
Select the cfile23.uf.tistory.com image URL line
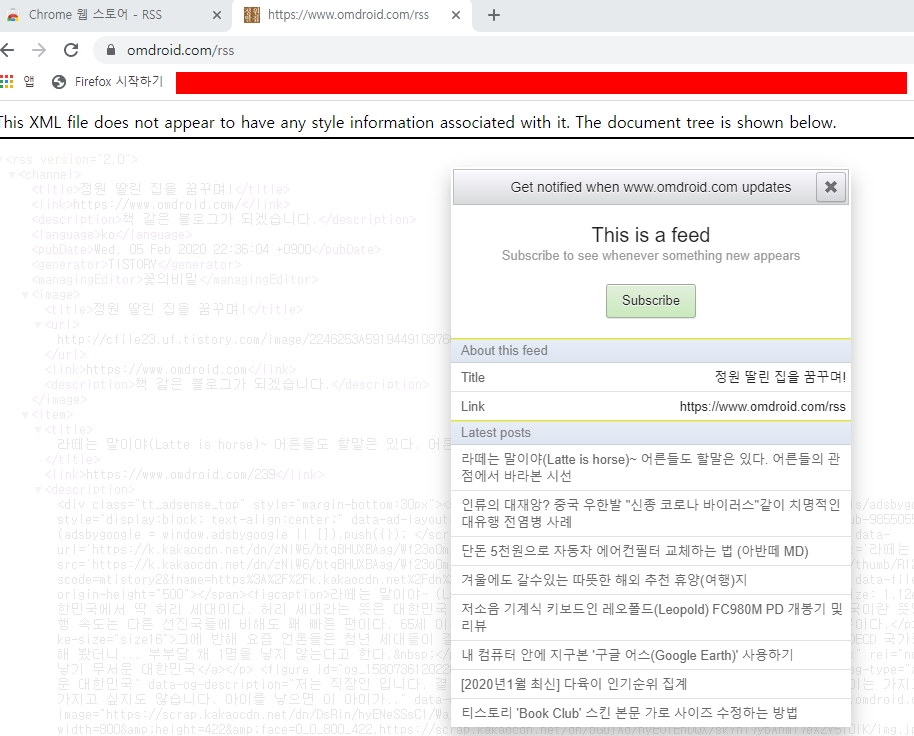pyautogui.click(x=254, y=340)
